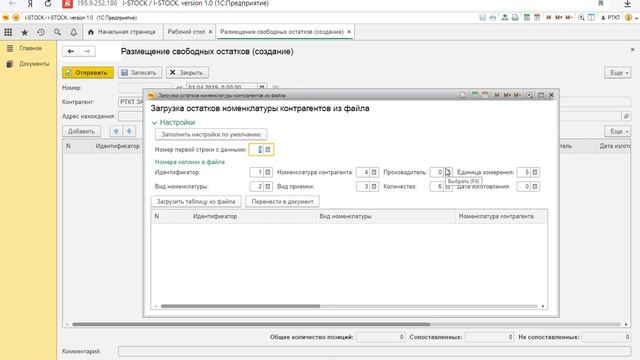Open picker next to Единица измерения number
The height and width of the screenshot is (360, 640).
(535, 173)
